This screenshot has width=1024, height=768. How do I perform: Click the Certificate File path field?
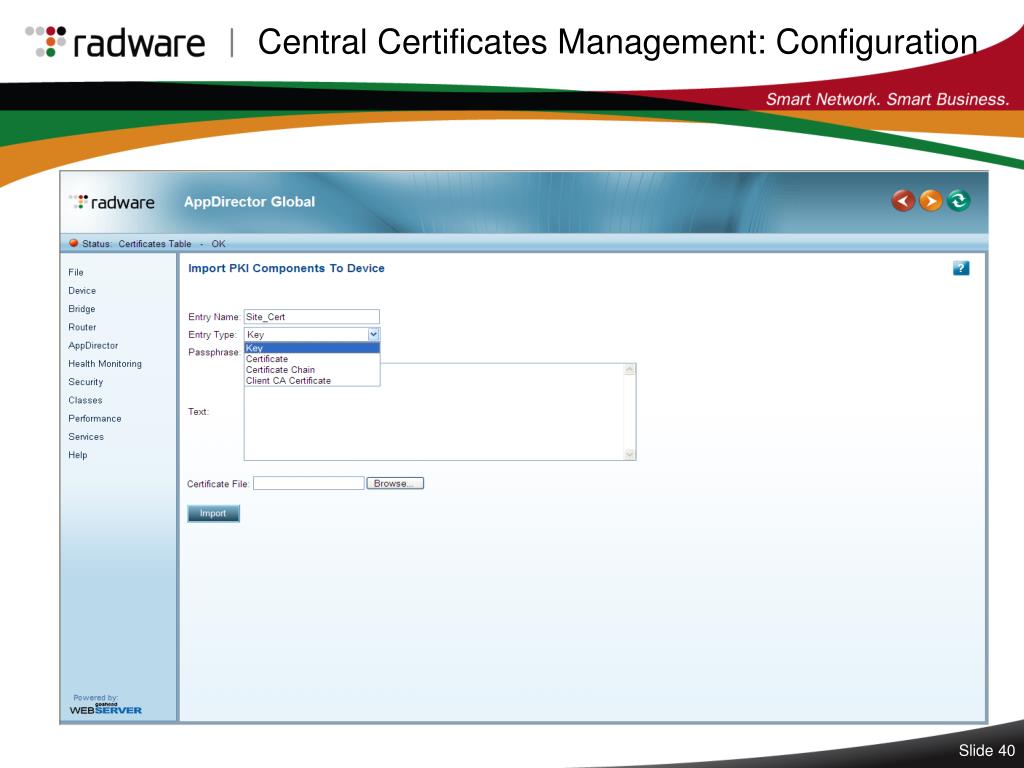tap(308, 483)
